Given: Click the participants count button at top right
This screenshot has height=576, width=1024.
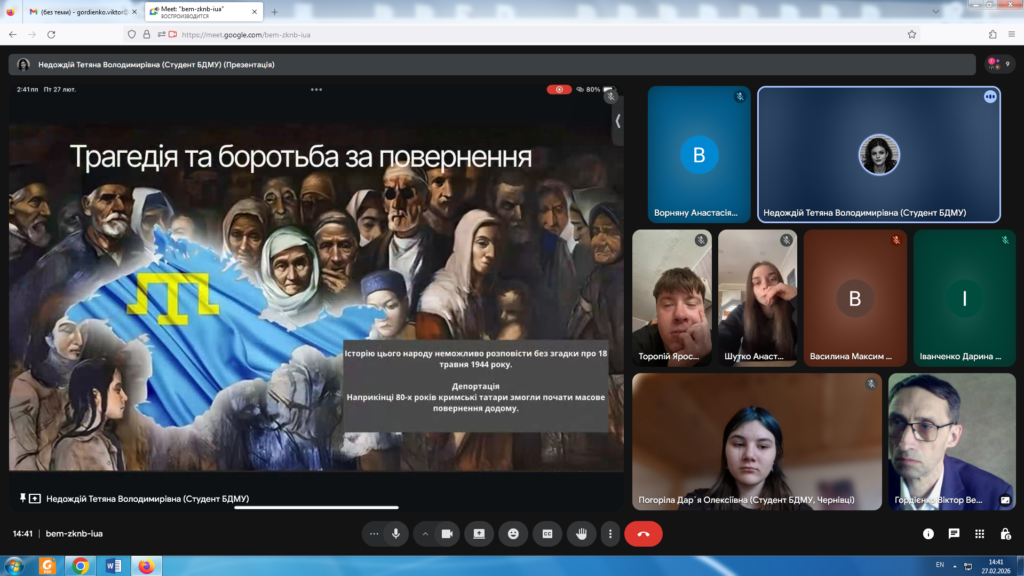Looking at the screenshot, I should pos(1000,64).
